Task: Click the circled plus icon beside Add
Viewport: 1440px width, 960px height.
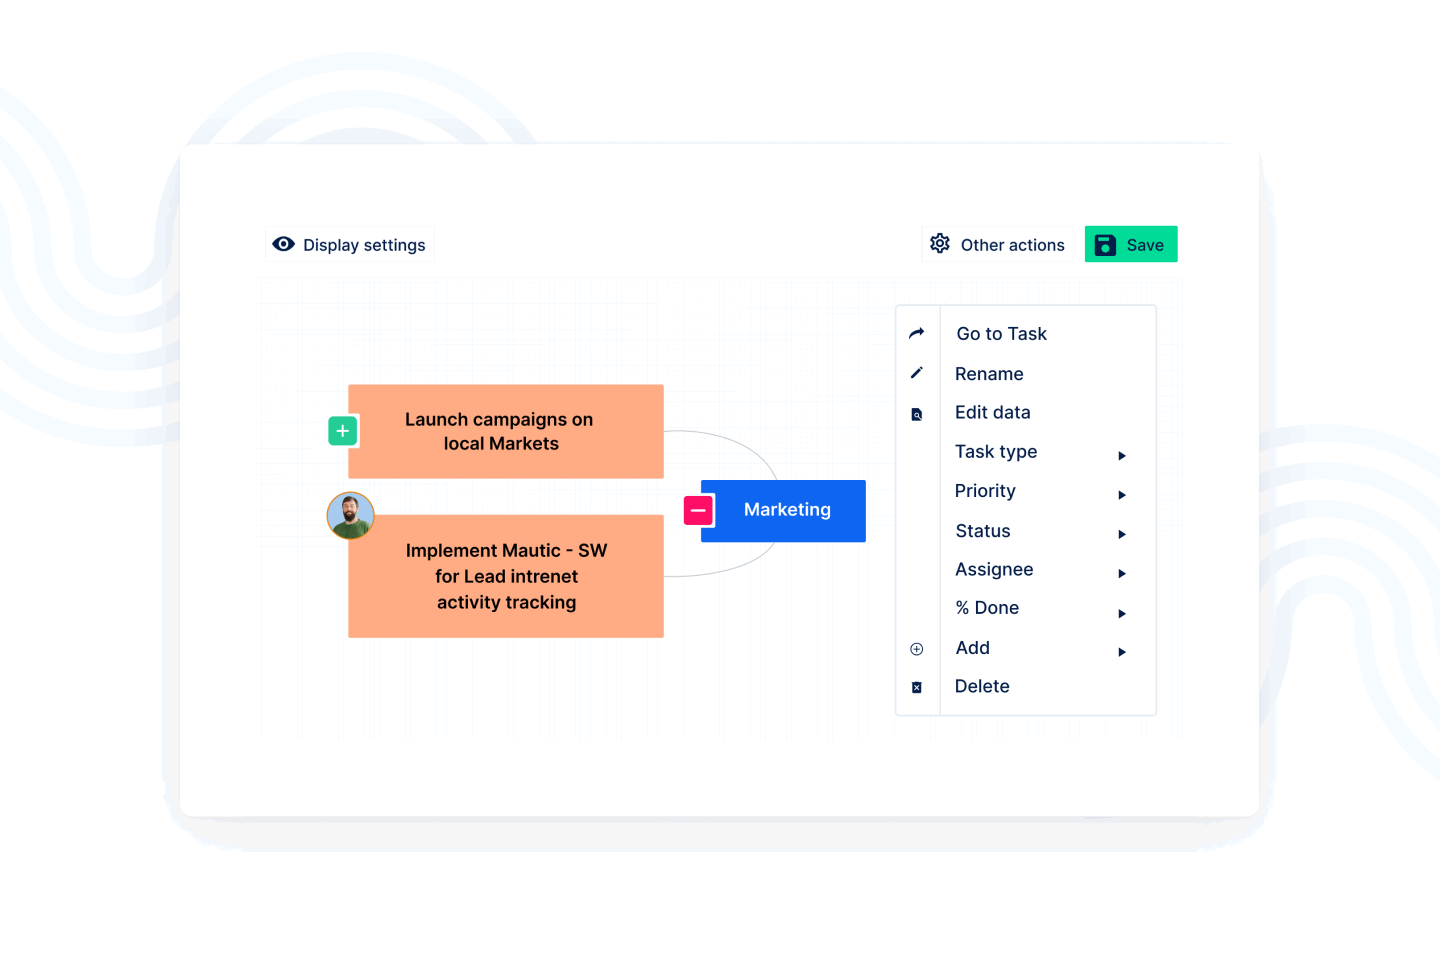Action: (917, 649)
